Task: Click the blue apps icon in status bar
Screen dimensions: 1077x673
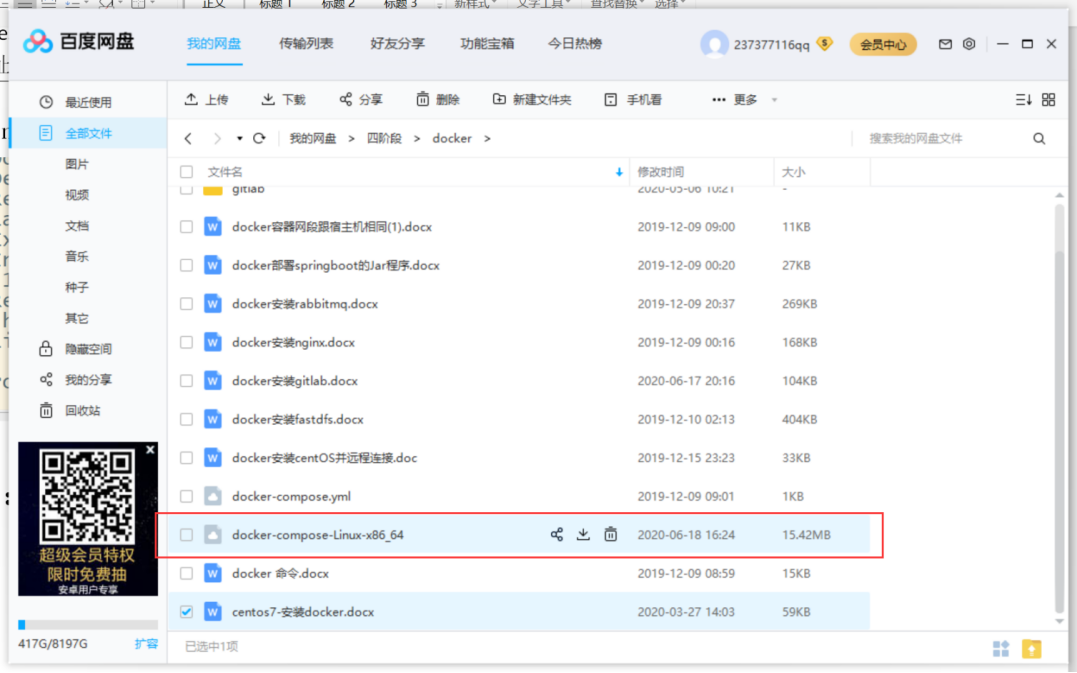Action: coord(1001,648)
